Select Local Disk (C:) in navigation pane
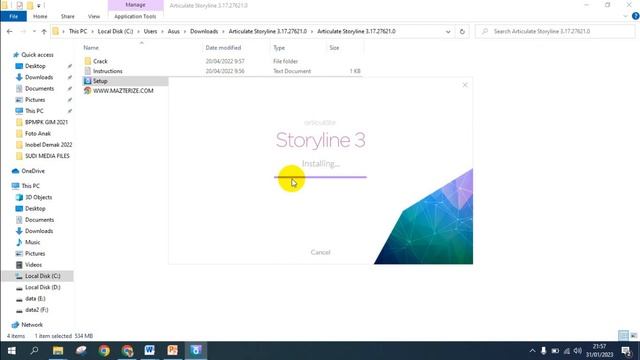640x360 pixels. (x=42, y=276)
